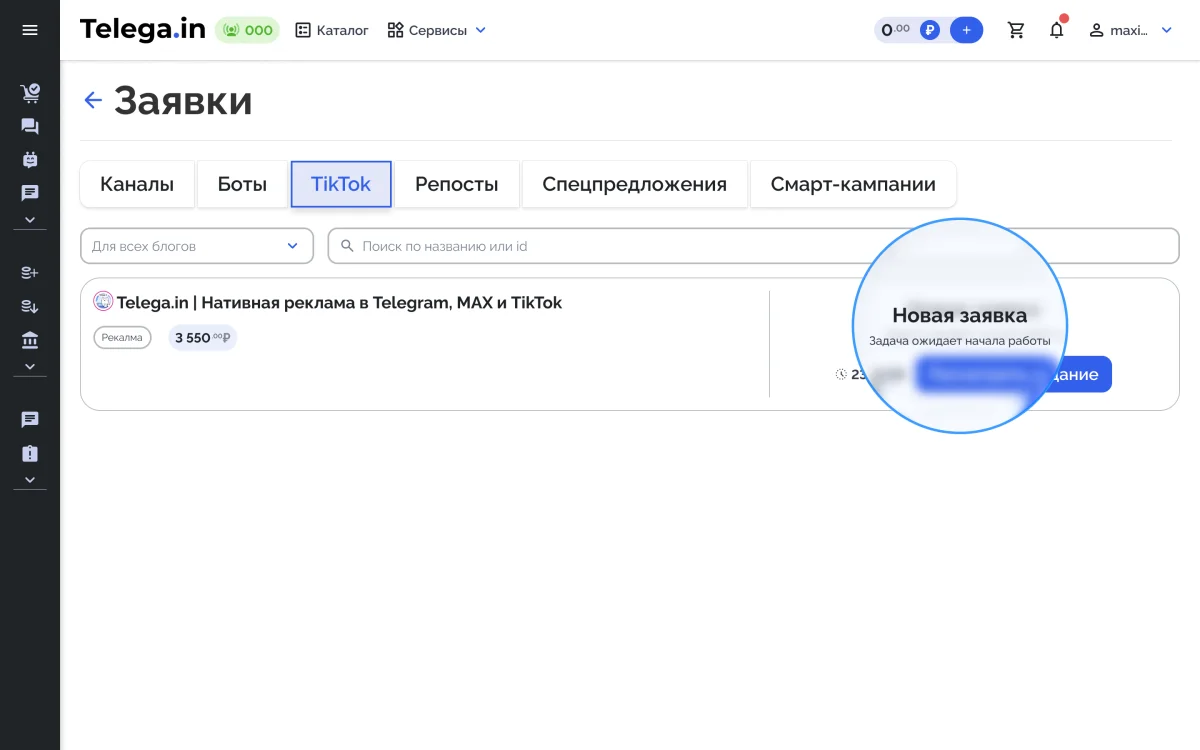
Task: Open the notifications bell
Action: click(1057, 30)
